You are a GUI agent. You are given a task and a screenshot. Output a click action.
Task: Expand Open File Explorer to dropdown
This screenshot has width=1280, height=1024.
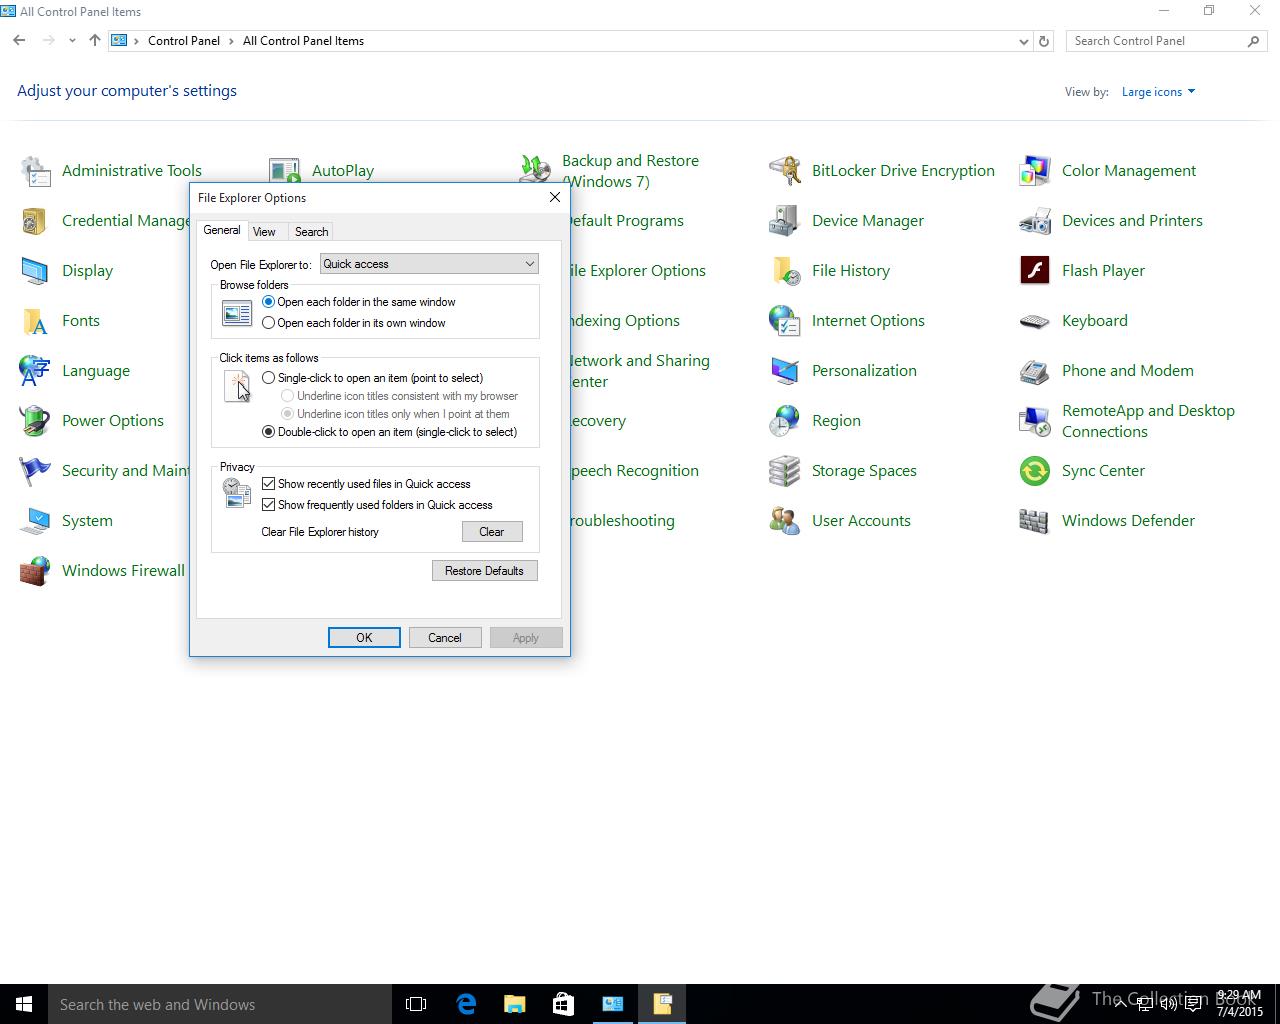(429, 264)
